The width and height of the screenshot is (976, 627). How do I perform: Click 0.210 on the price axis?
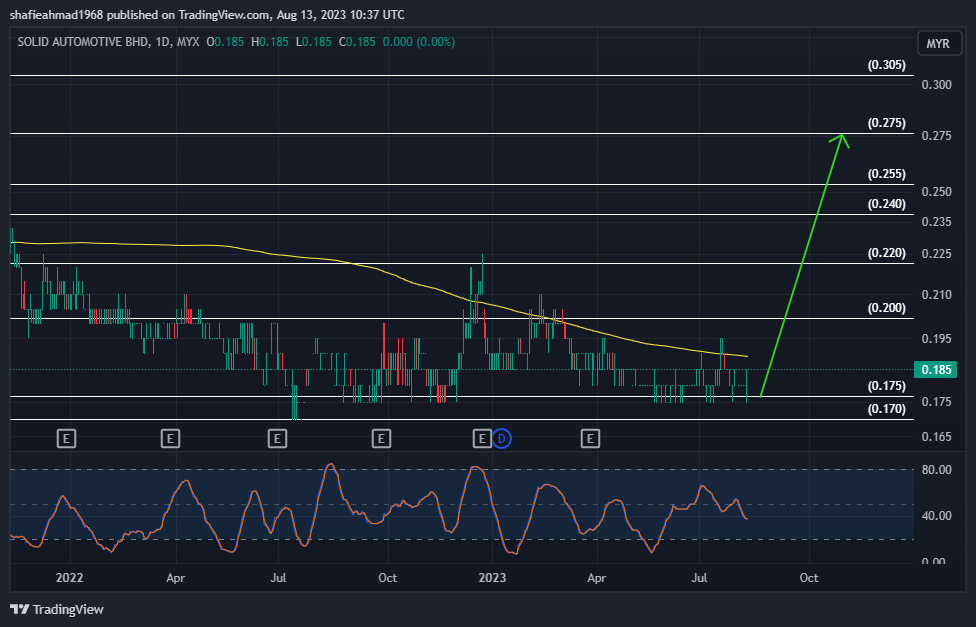(936, 295)
